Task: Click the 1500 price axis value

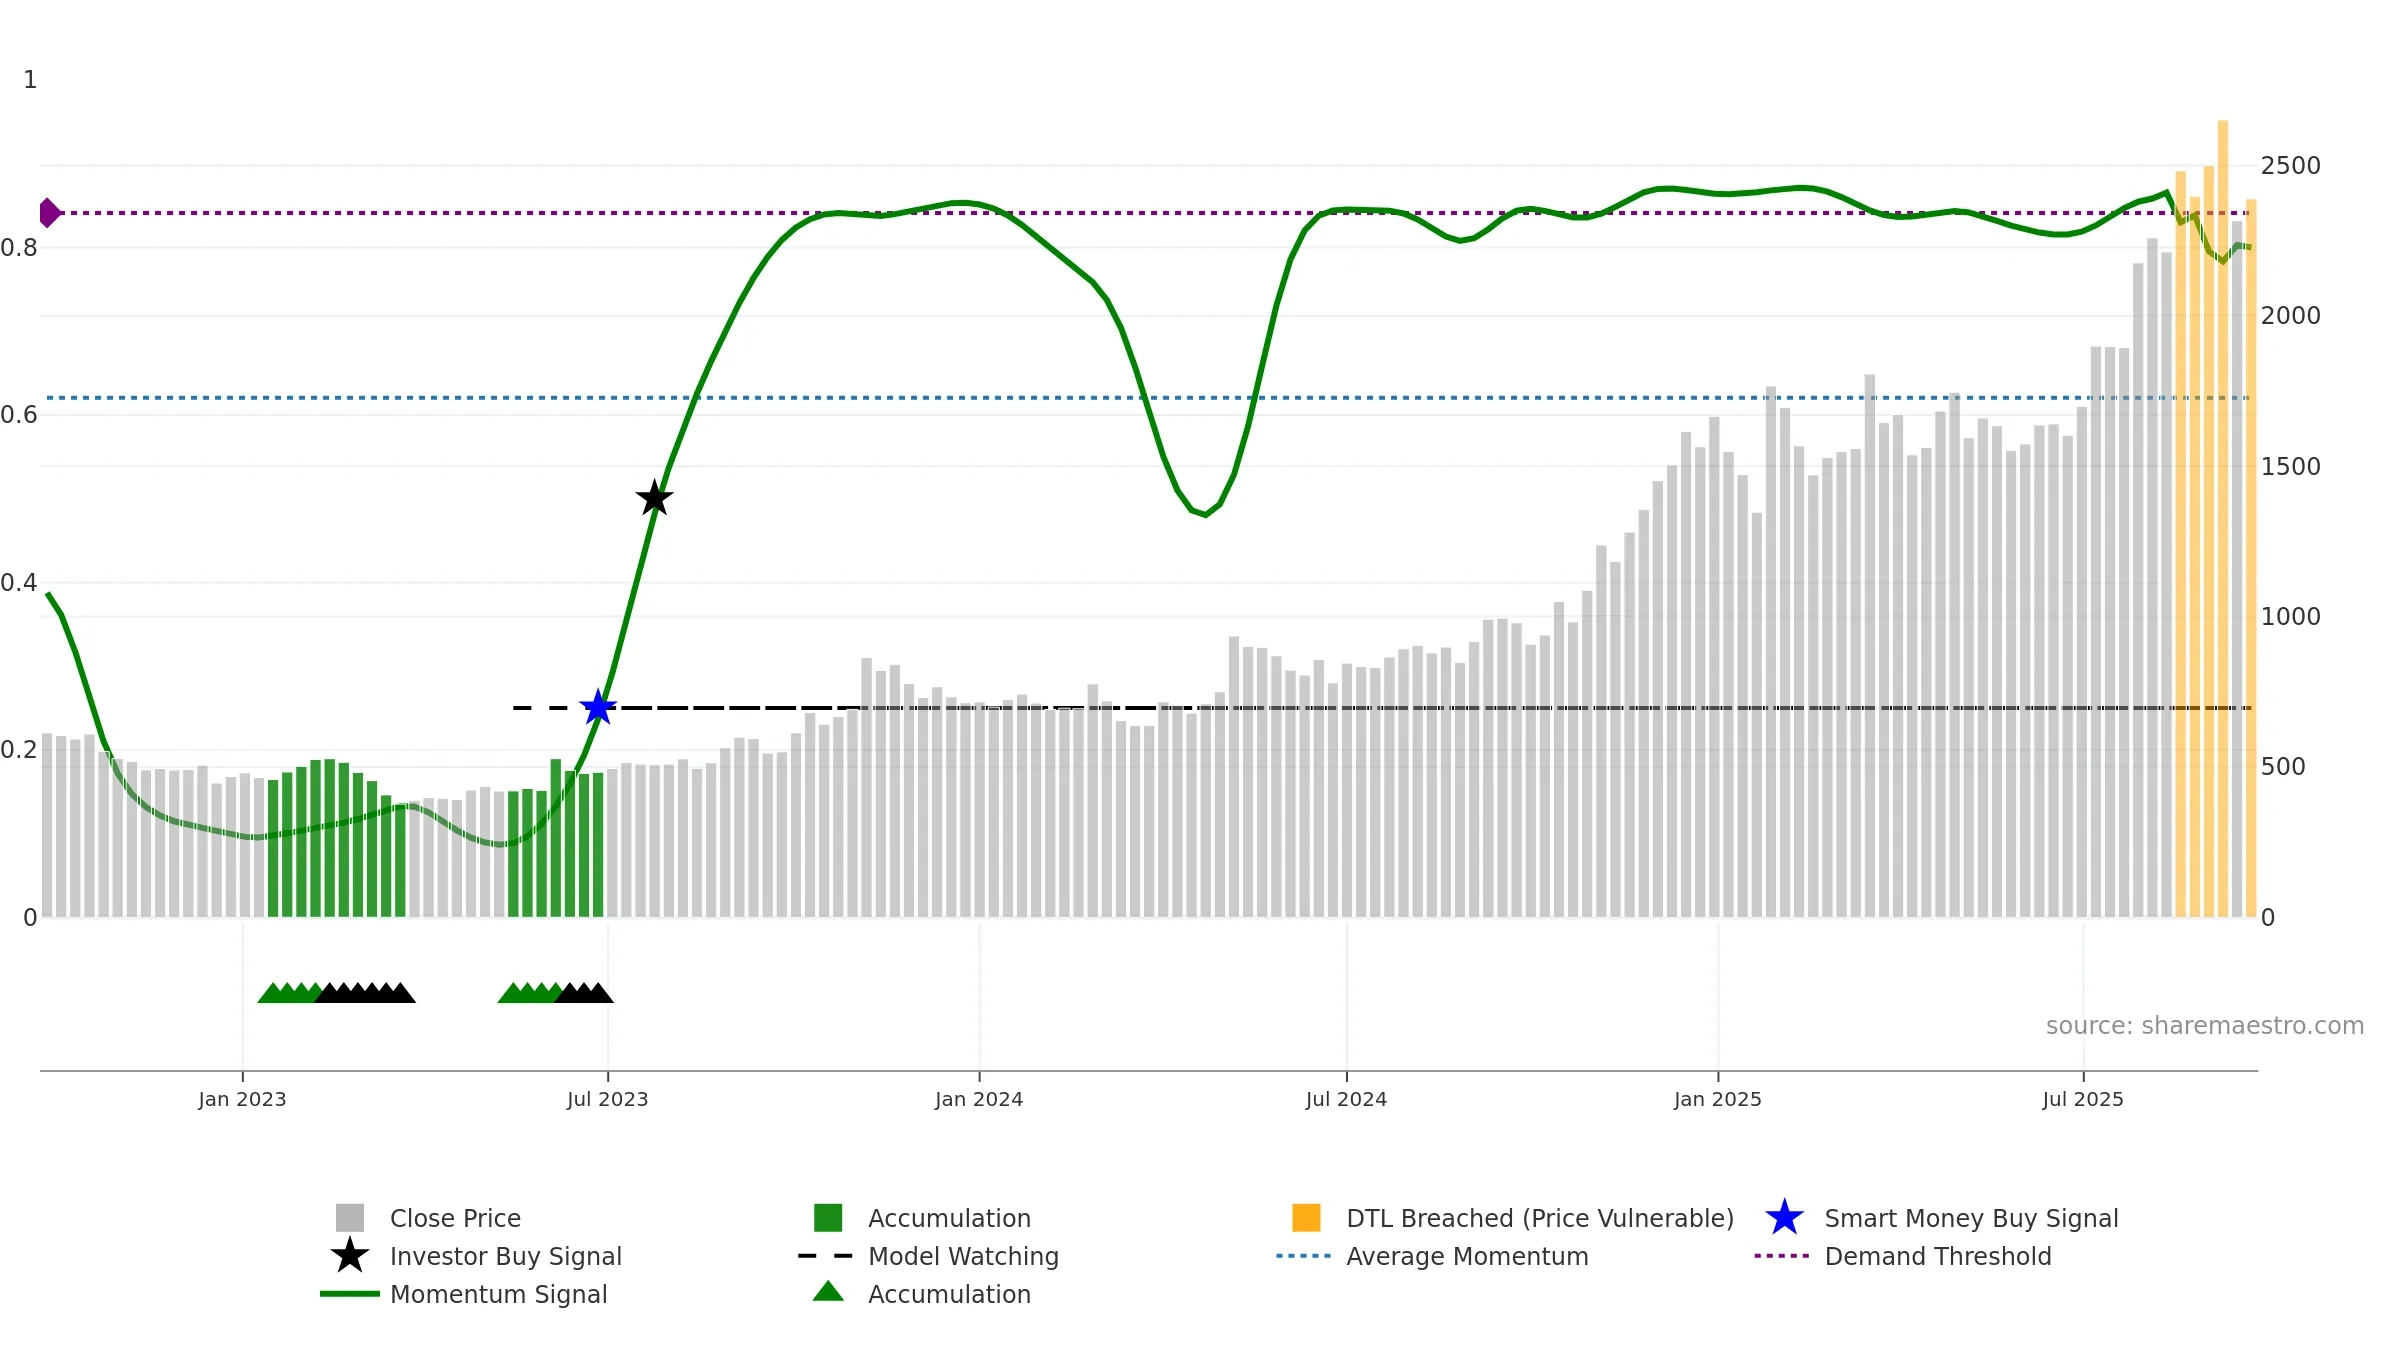Action: point(2290,466)
